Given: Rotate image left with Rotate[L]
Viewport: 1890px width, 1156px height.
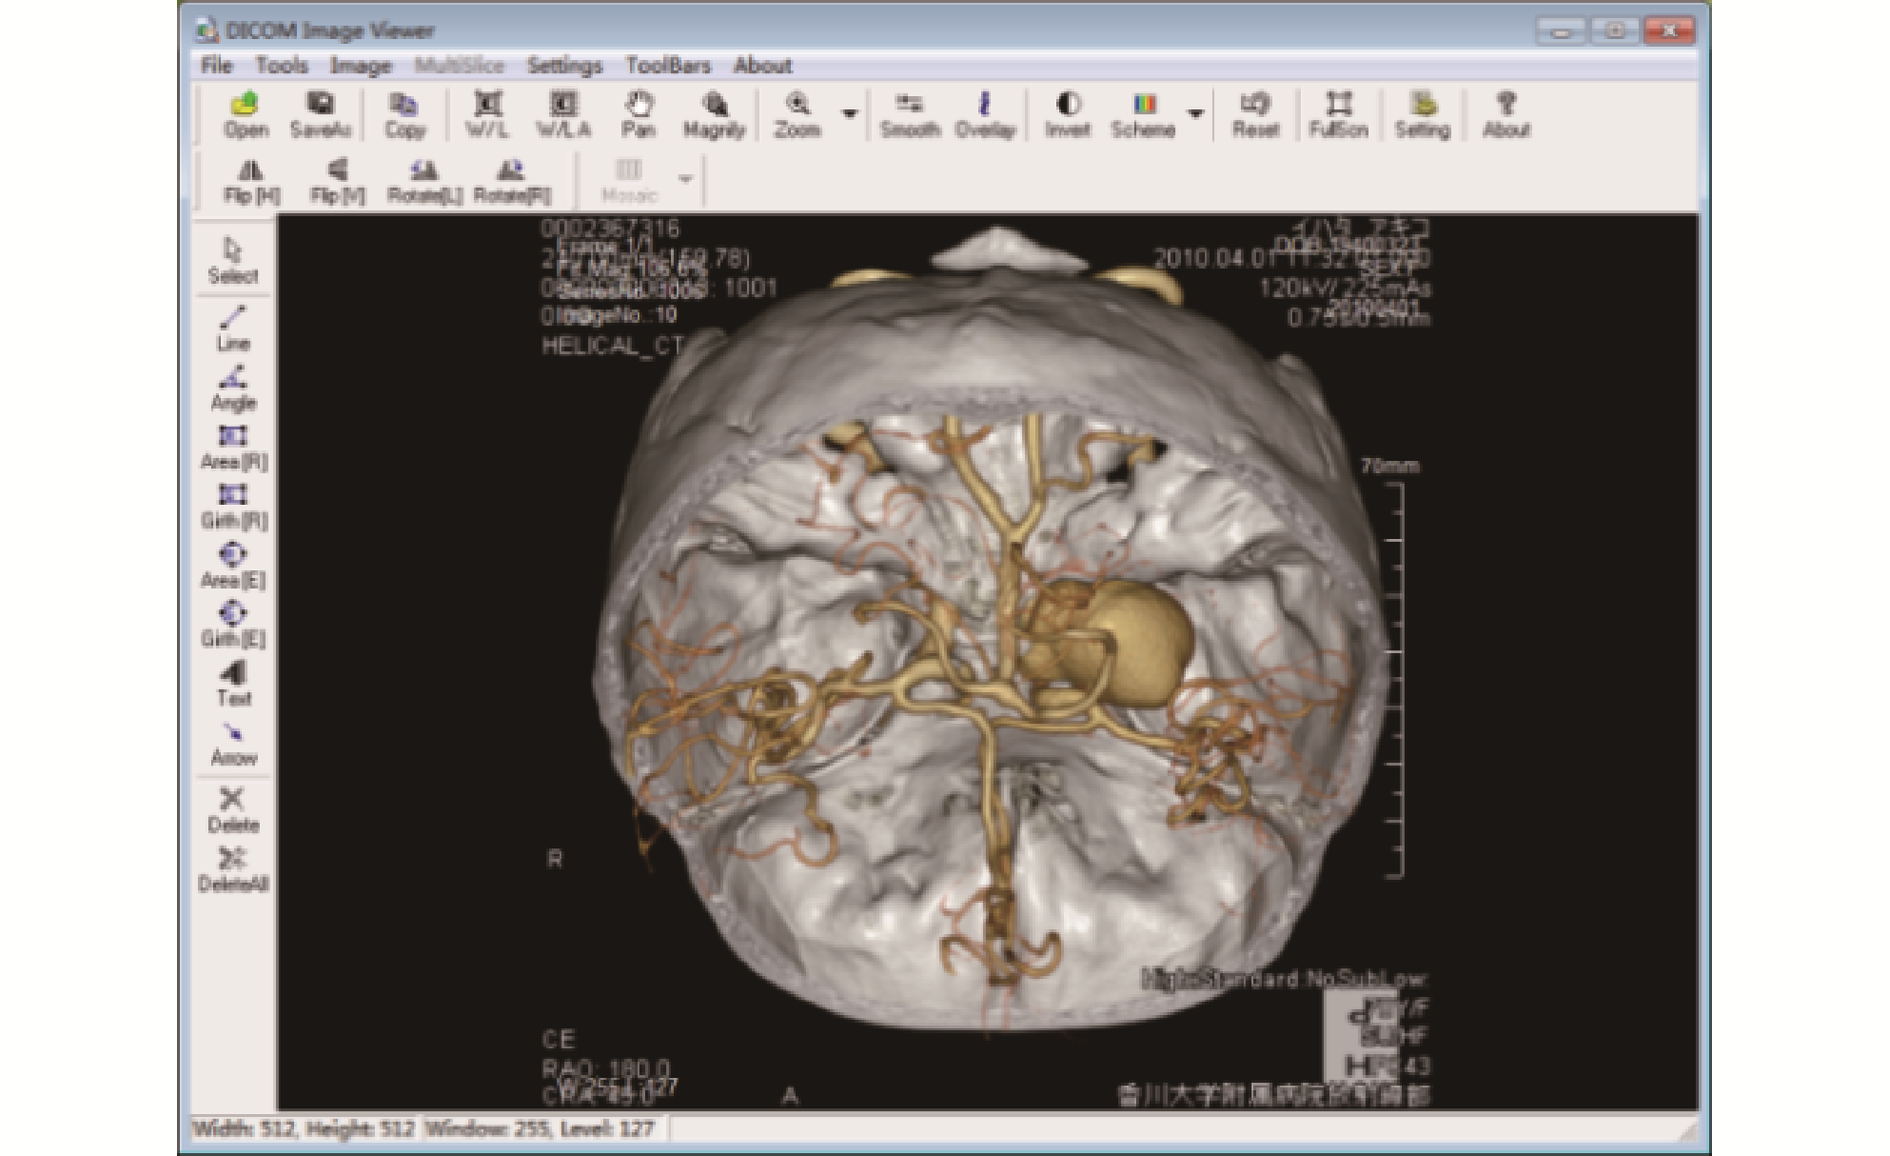Looking at the screenshot, I should 424,180.
